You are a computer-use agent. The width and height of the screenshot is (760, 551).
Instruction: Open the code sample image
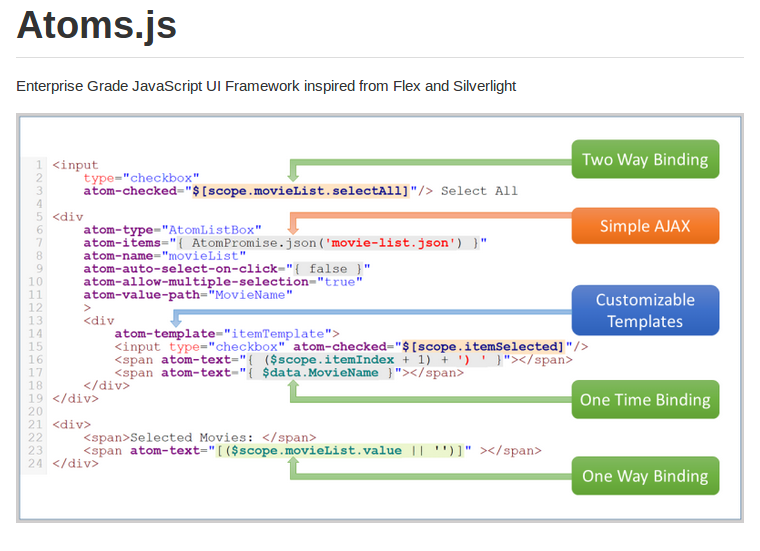pos(380,318)
